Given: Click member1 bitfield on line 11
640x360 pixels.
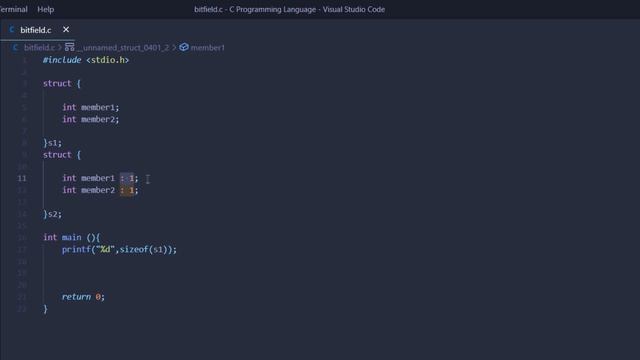Looking at the screenshot, I should point(98,178).
